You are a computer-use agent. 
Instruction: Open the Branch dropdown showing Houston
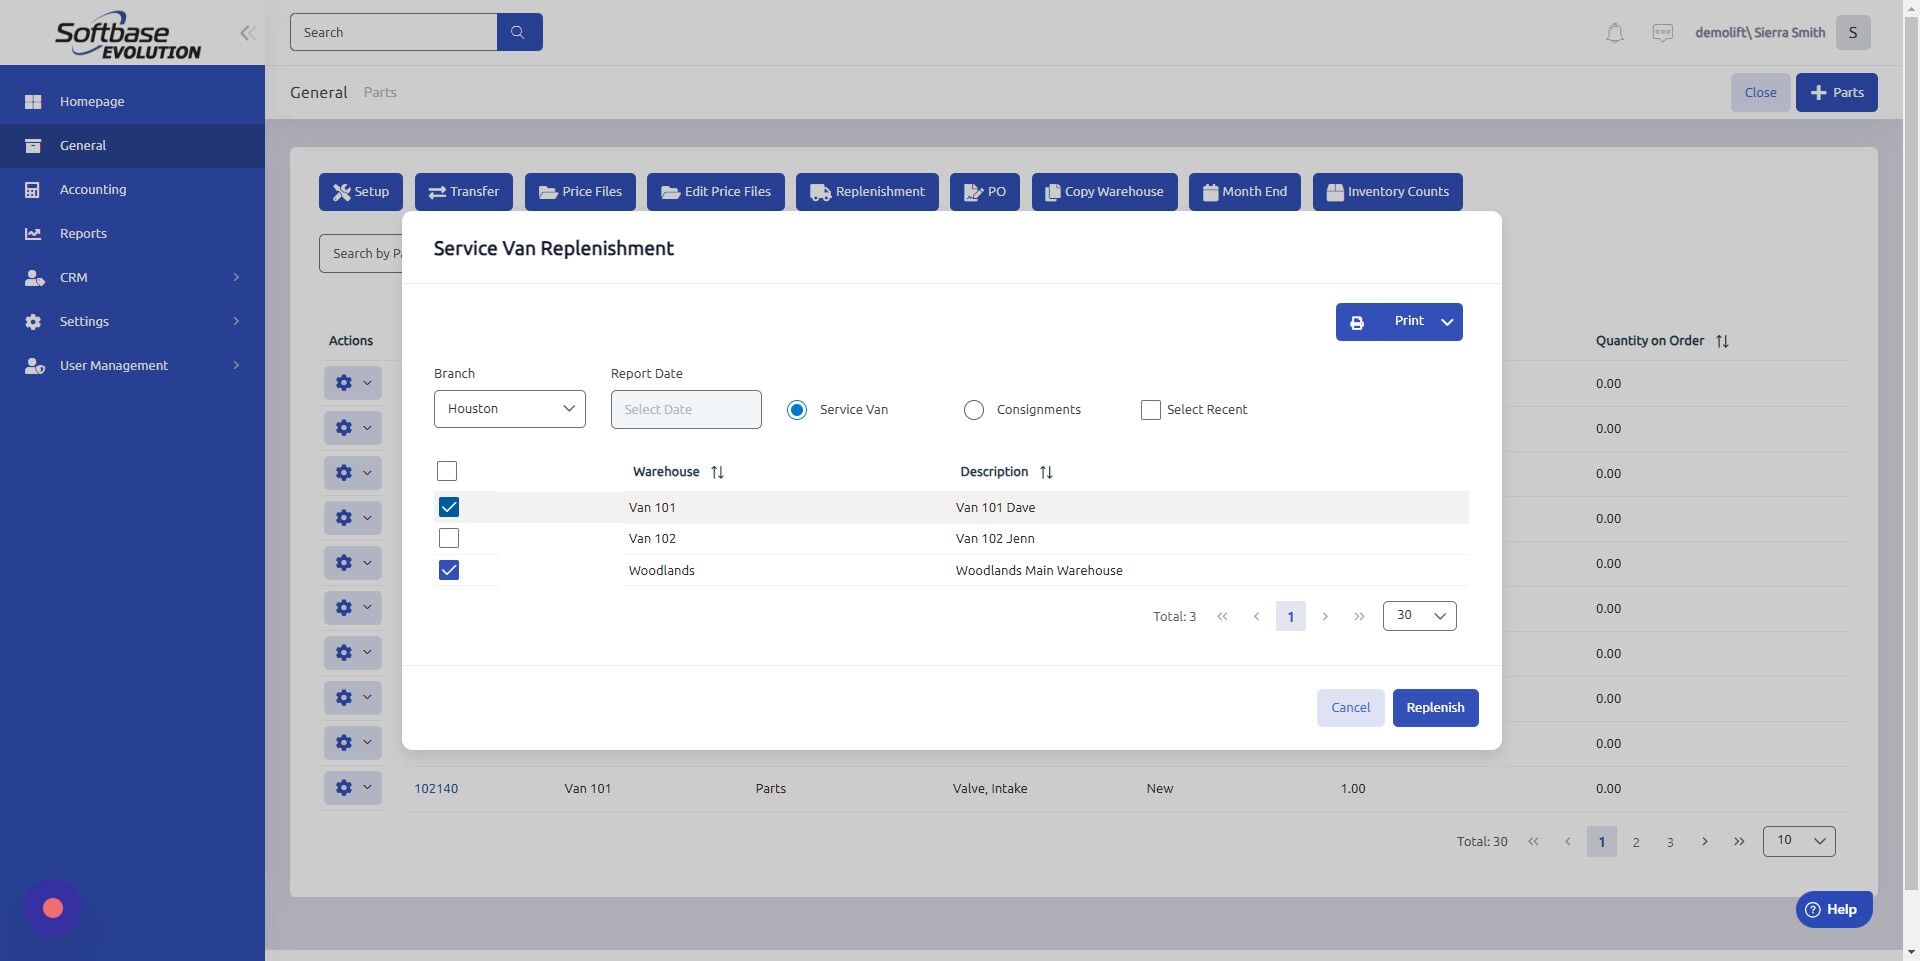point(509,408)
